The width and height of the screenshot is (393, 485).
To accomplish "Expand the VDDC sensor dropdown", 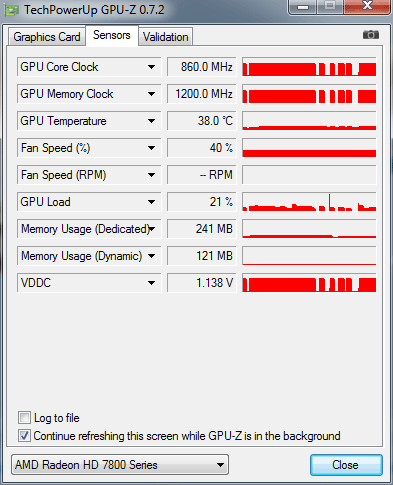I will pos(151,283).
